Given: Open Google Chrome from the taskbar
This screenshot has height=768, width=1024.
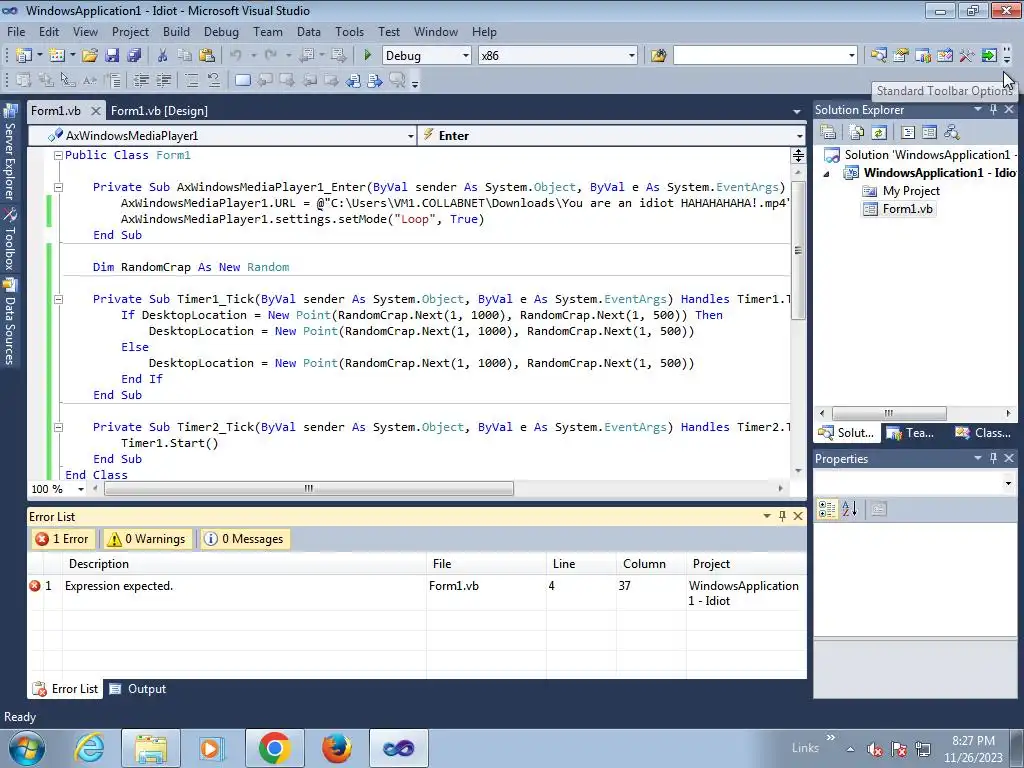Looking at the screenshot, I should click(274, 748).
